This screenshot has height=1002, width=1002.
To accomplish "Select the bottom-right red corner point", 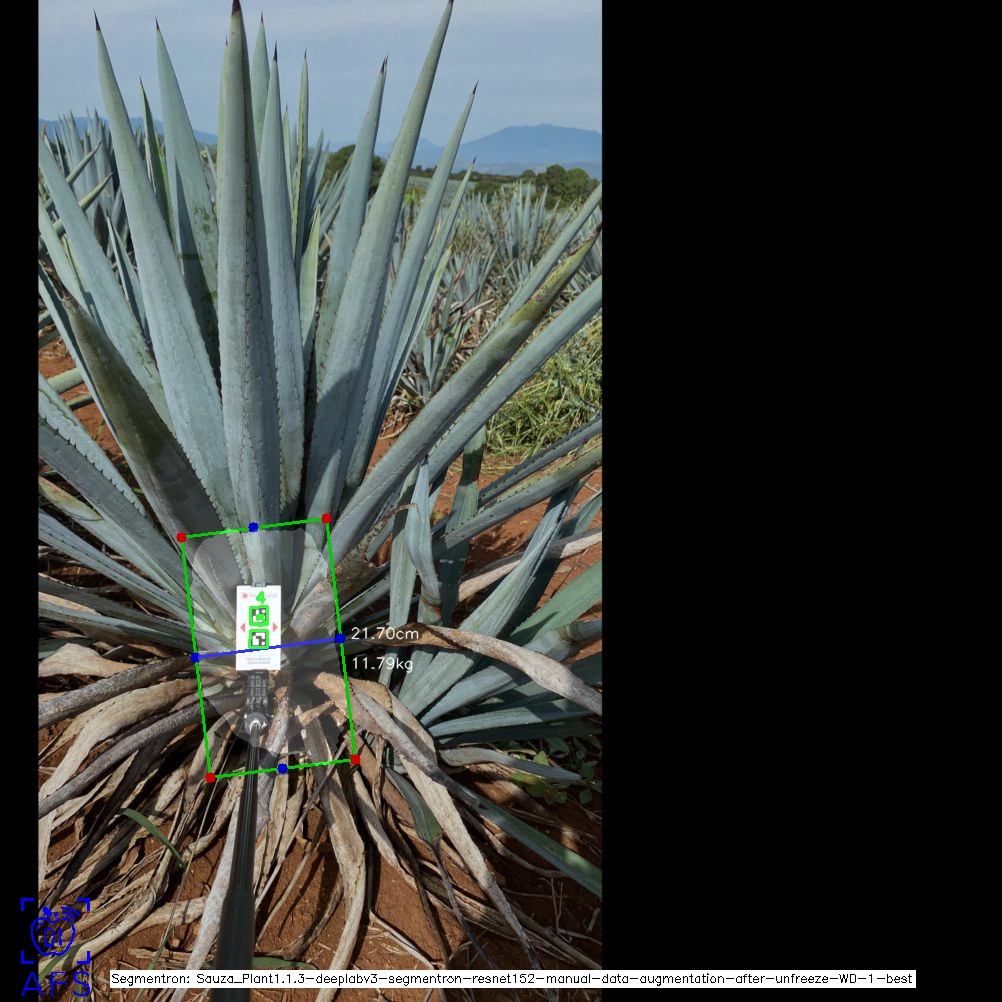I will click(355, 760).
